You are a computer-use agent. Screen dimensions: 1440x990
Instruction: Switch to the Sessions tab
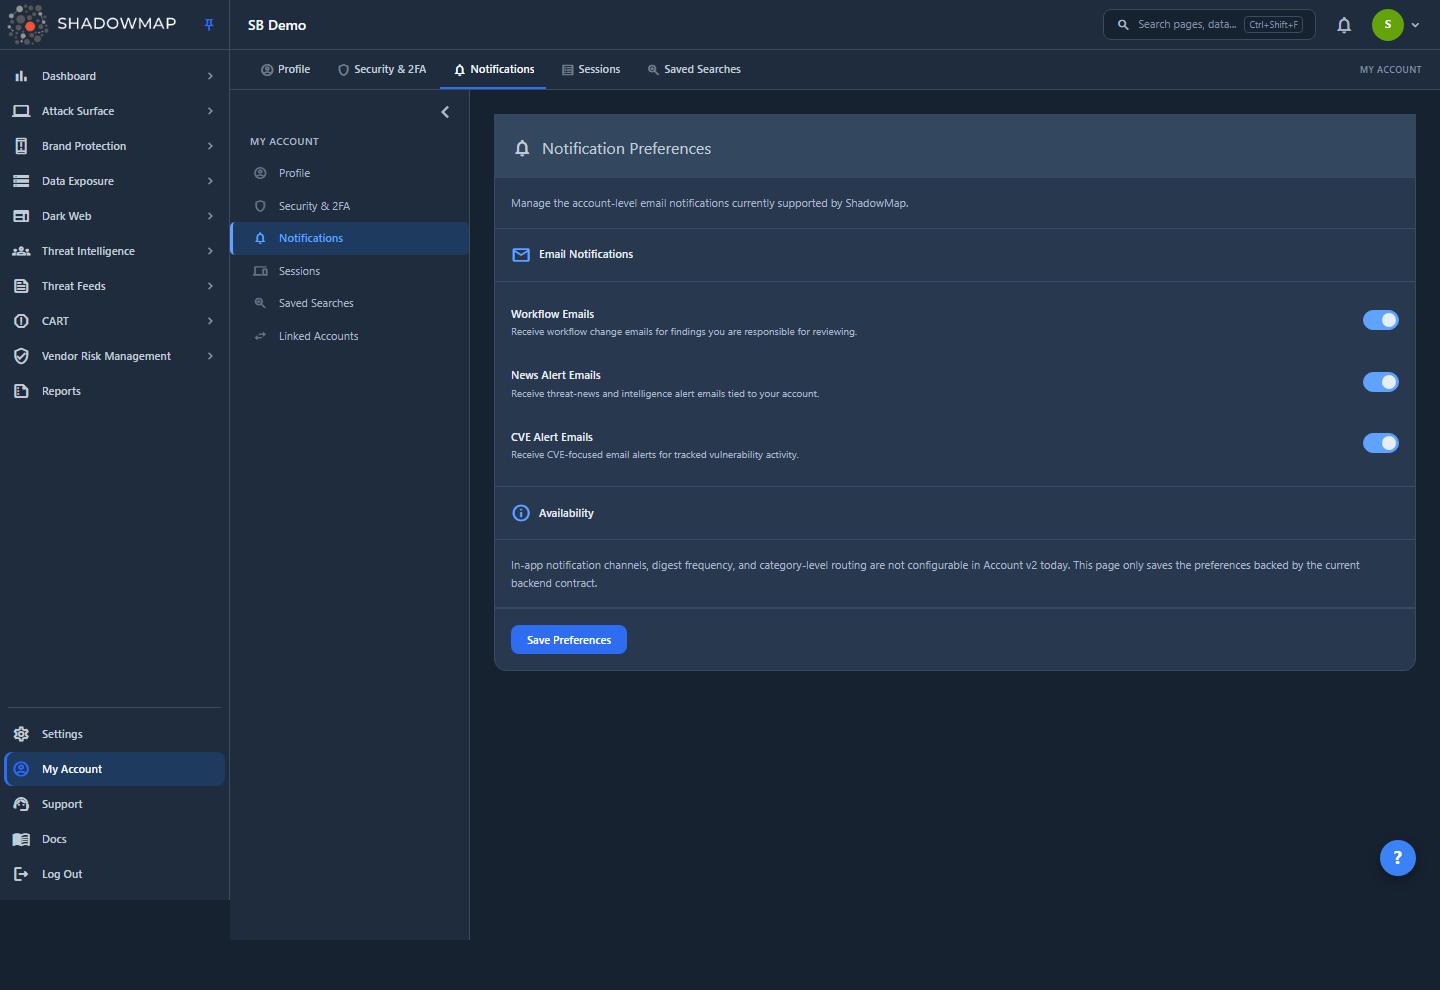[591, 69]
